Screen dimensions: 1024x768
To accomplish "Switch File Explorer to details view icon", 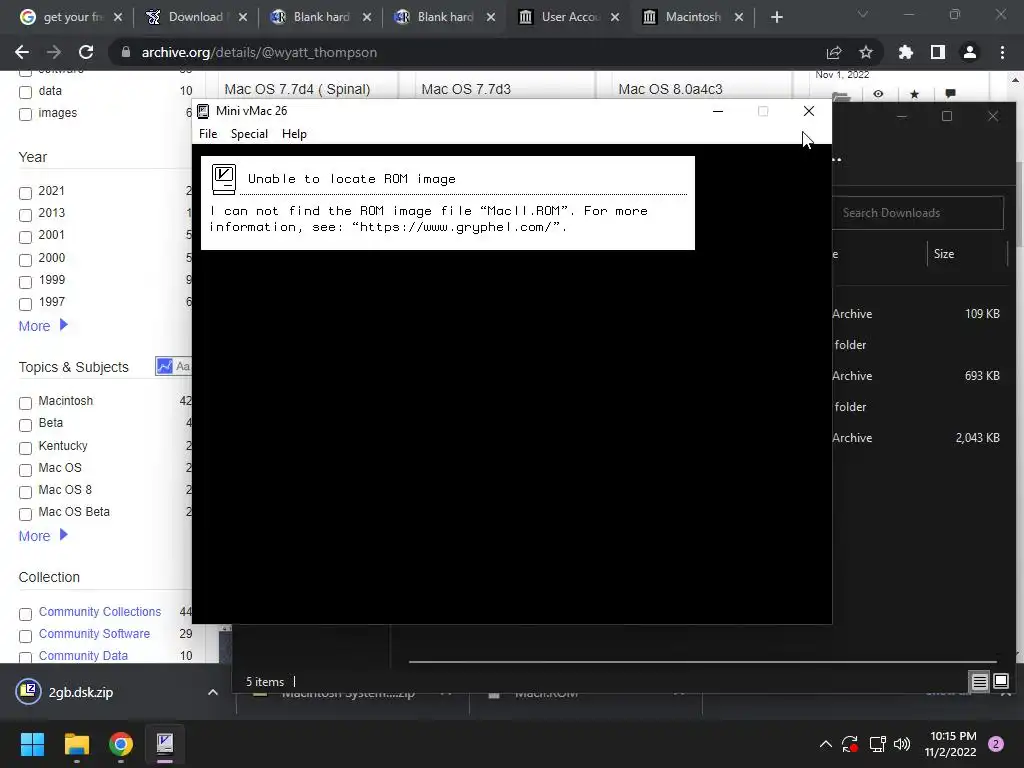I will tap(979, 682).
